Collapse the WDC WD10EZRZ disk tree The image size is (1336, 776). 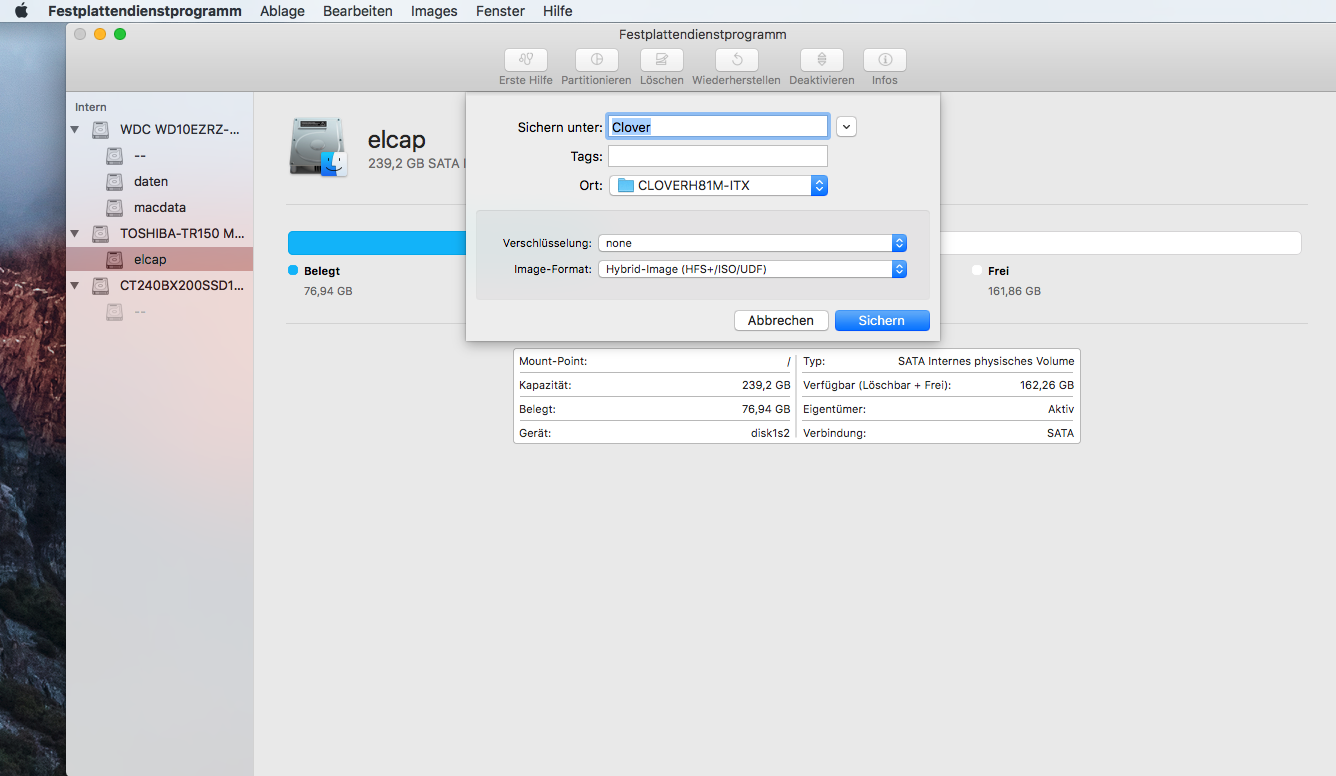coord(75,130)
